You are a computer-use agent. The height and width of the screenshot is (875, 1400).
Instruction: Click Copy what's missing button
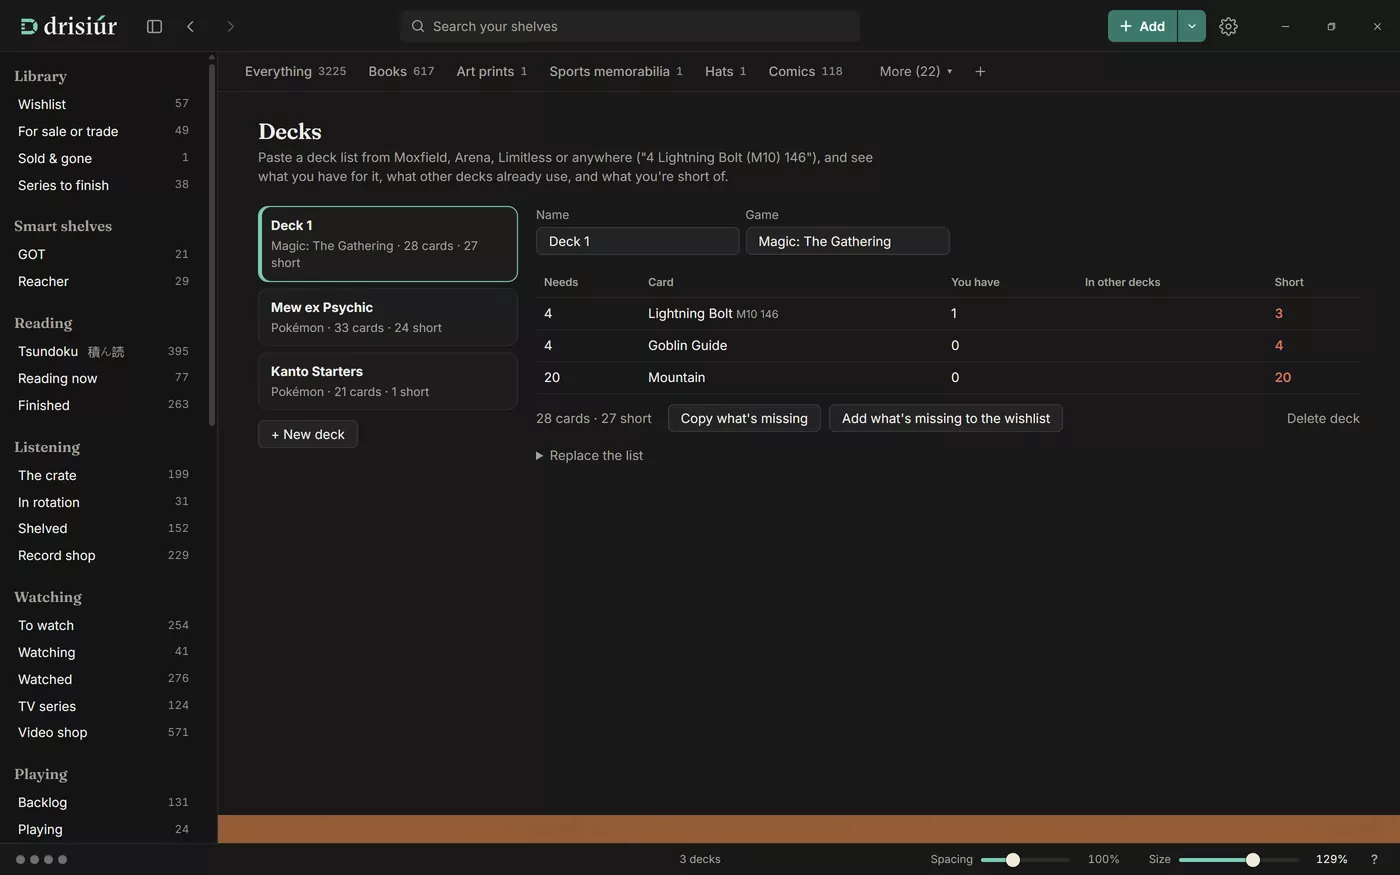pos(744,418)
